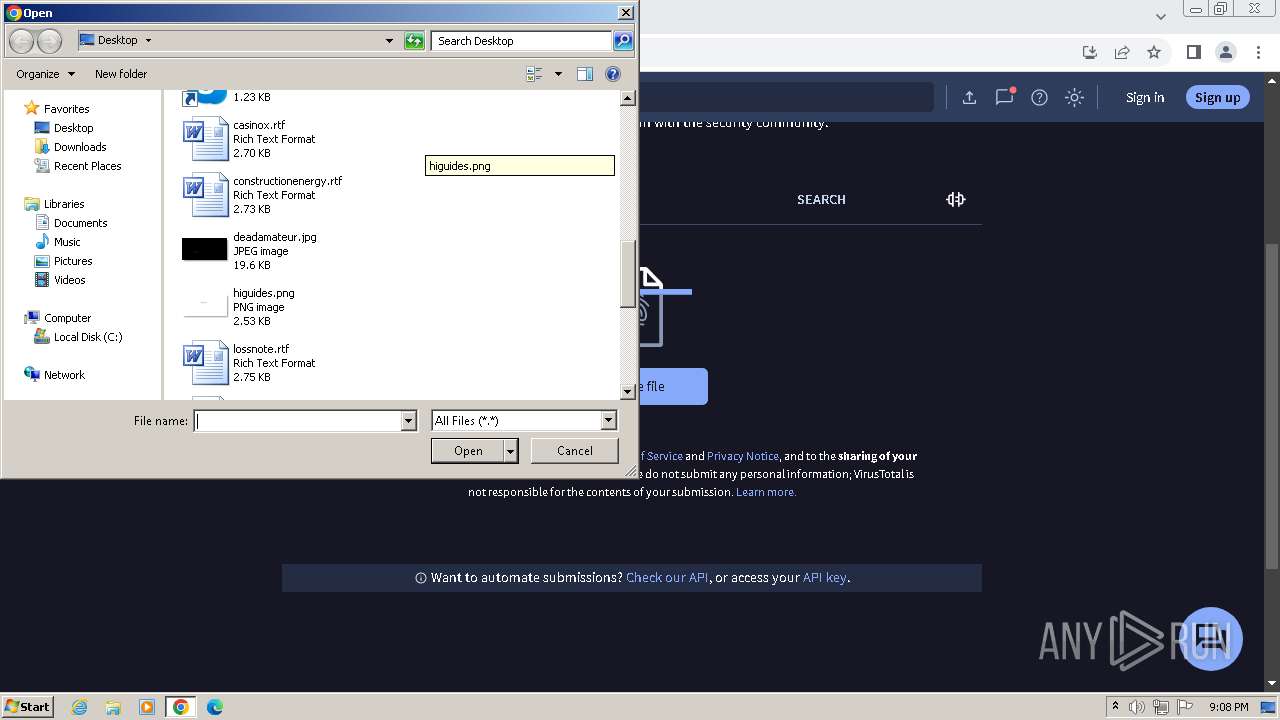Open Chrome profile avatar icon
The height and width of the screenshot is (720, 1280).
1226,52
